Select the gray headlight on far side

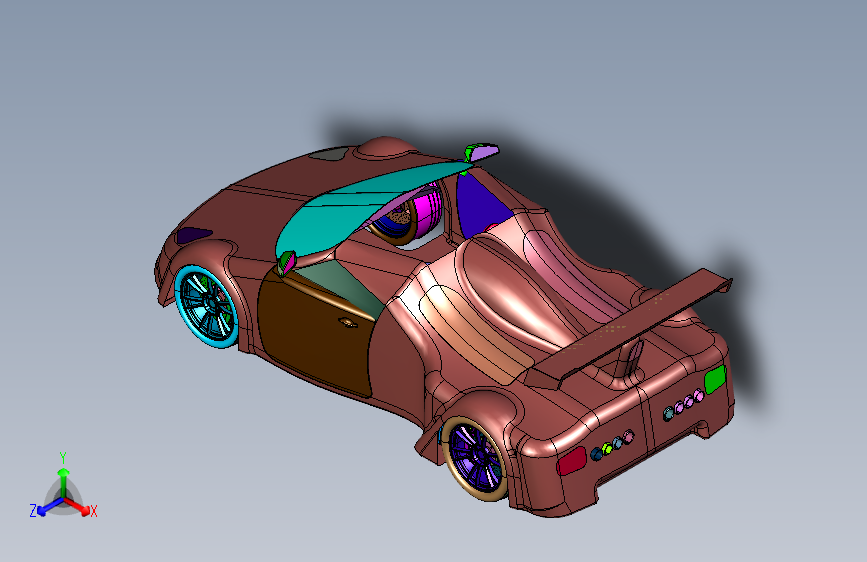[x=329, y=153]
